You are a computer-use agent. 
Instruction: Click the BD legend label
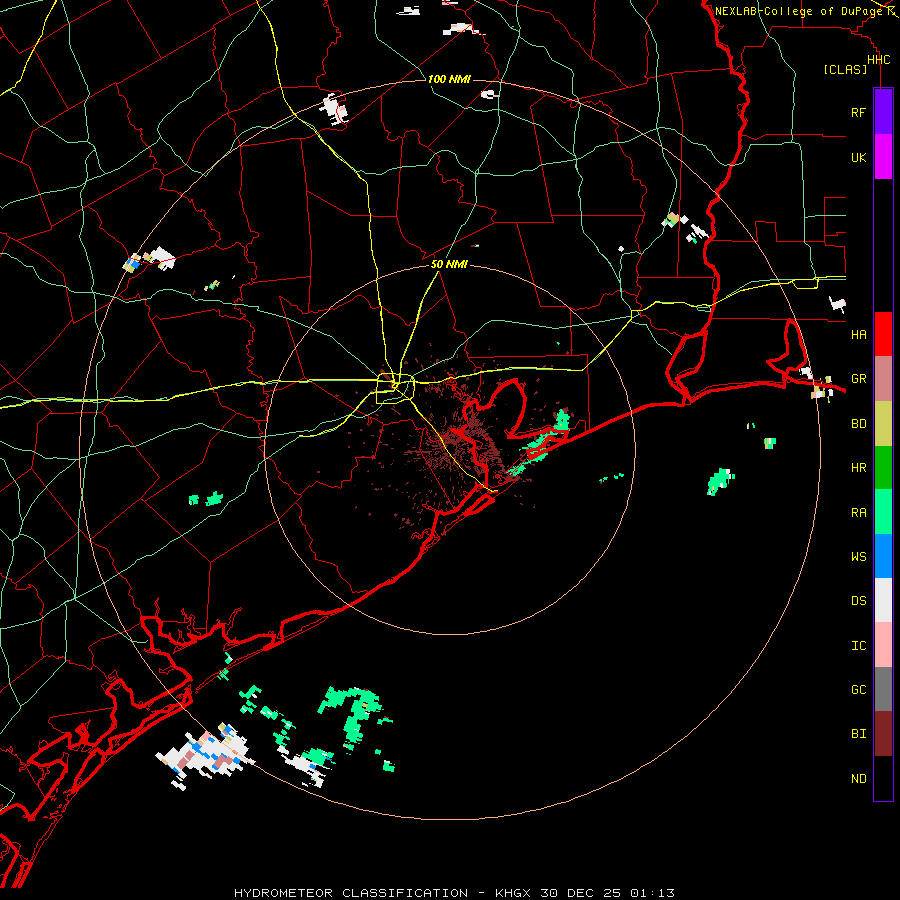(x=858, y=424)
